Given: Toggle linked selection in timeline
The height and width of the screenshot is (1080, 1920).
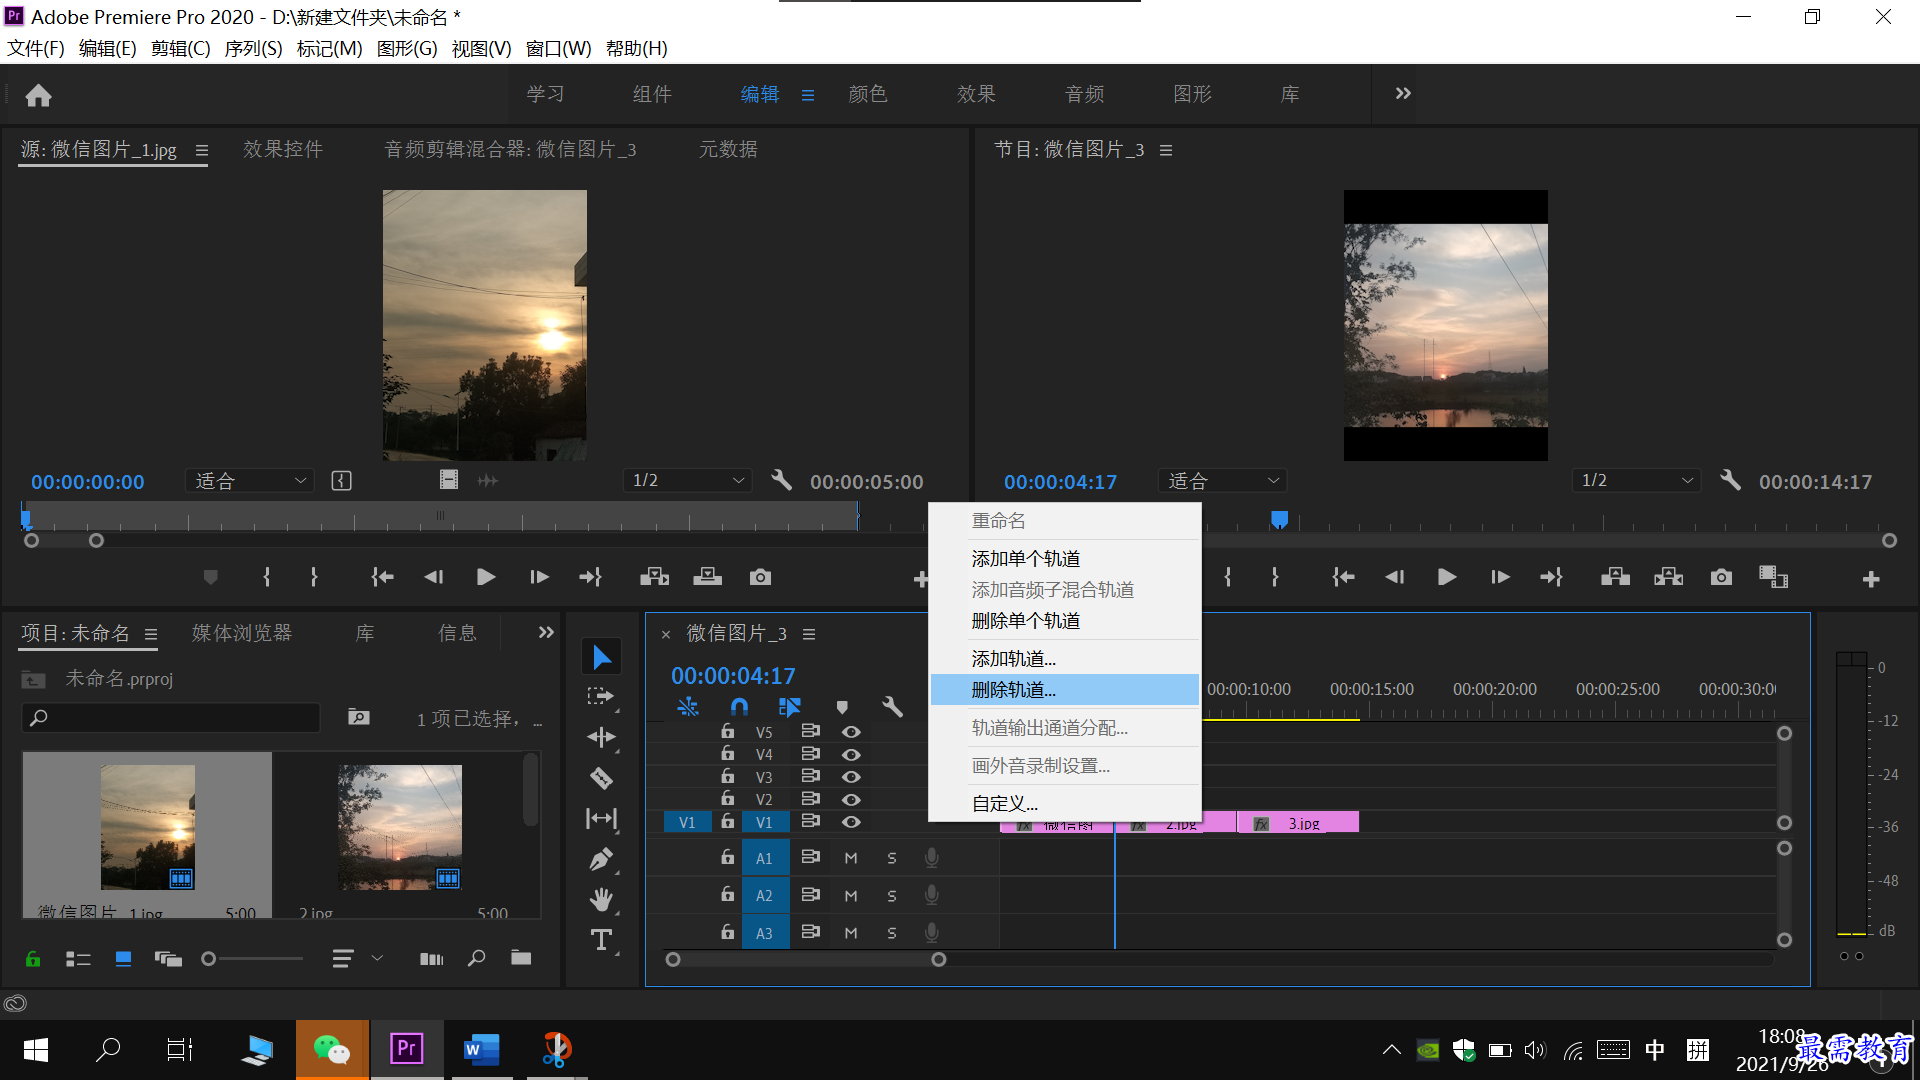Looking at the screenshot, I should coord(789,707).
